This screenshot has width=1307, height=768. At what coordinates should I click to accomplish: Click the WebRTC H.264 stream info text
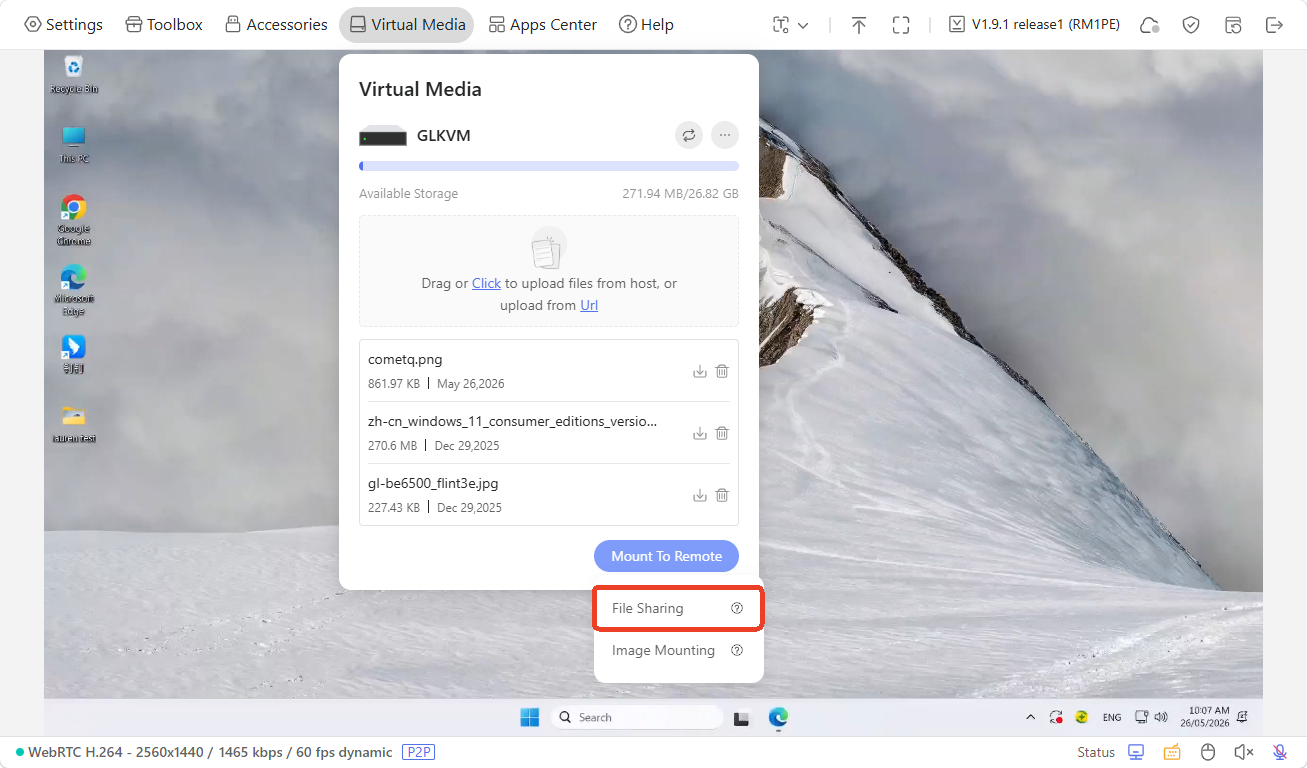(x=210, y=752)
